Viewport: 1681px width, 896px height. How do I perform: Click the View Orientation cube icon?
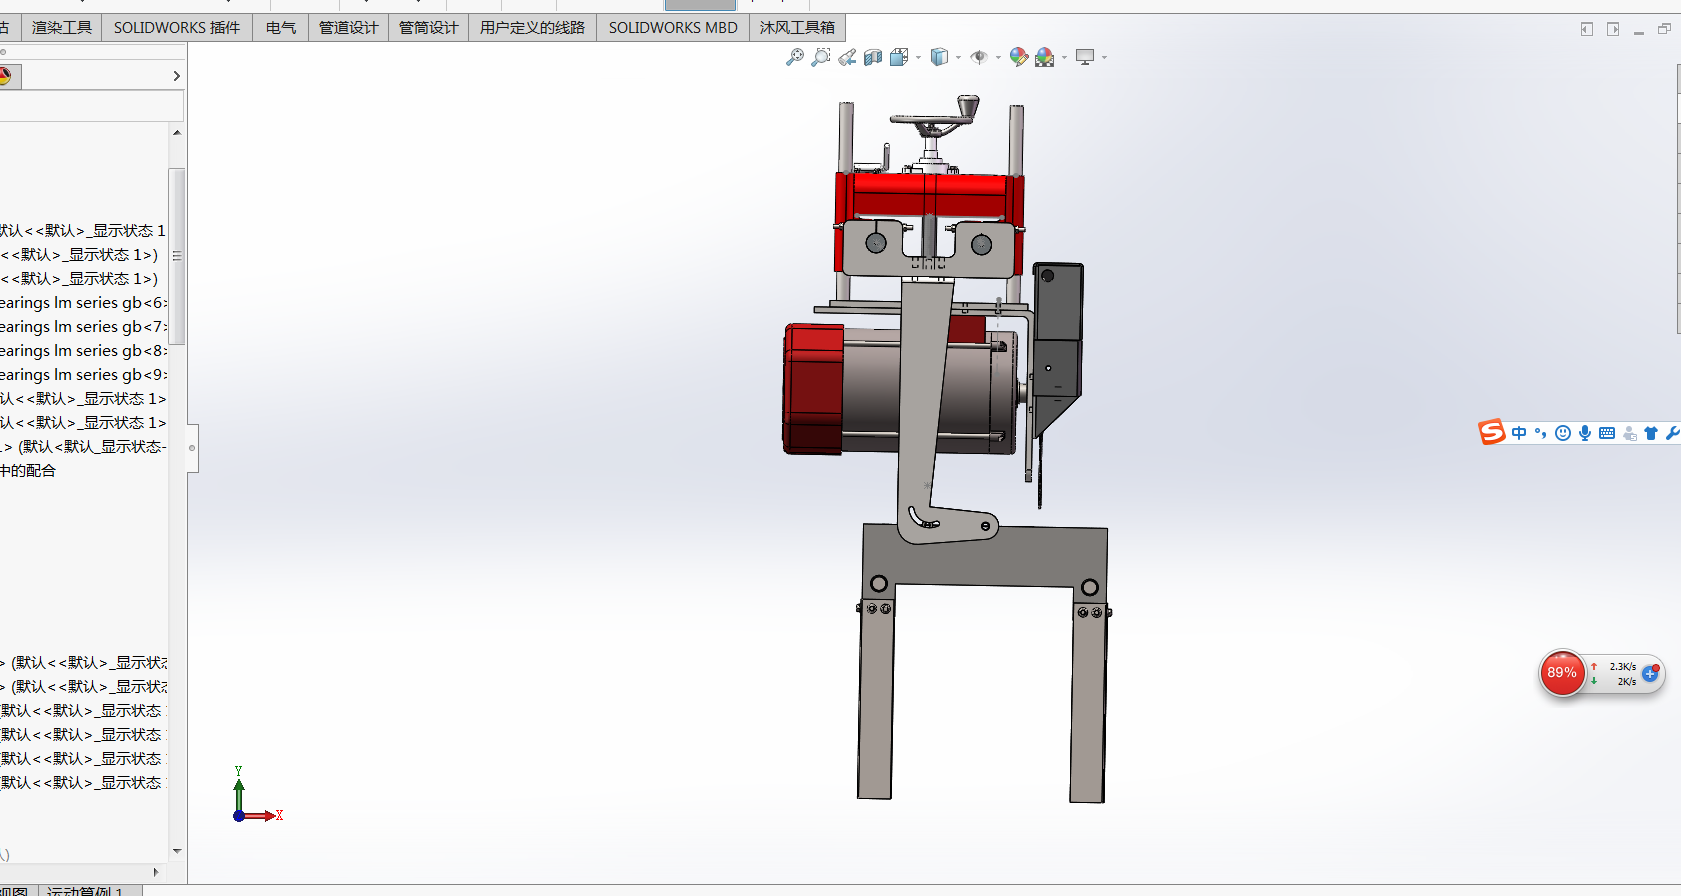(899, 57)
